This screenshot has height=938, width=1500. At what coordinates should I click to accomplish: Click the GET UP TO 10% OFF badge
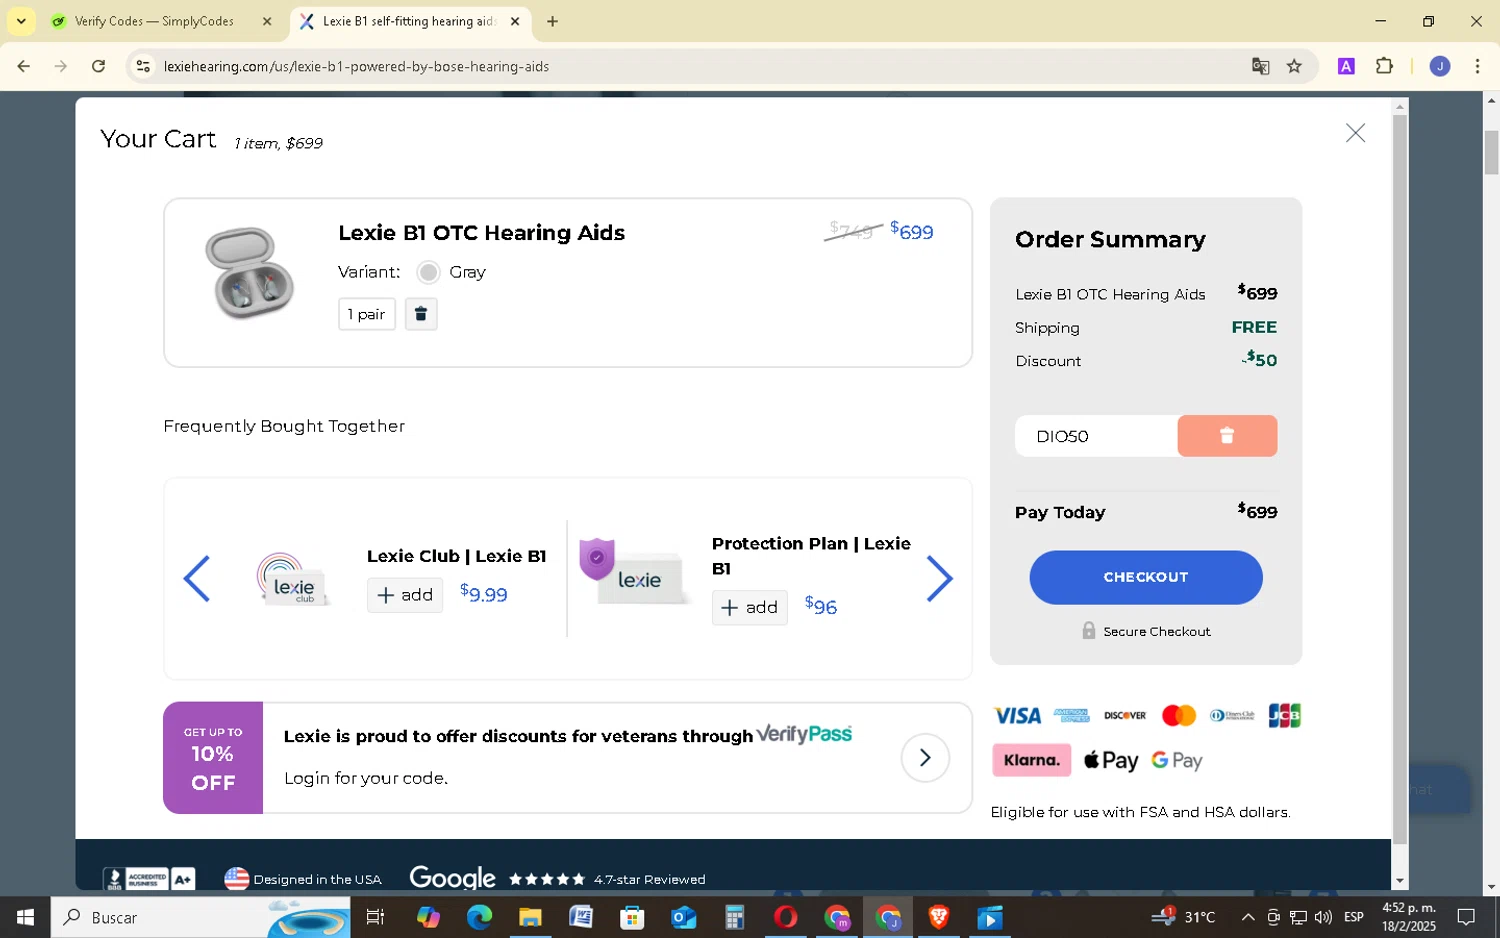213,758
